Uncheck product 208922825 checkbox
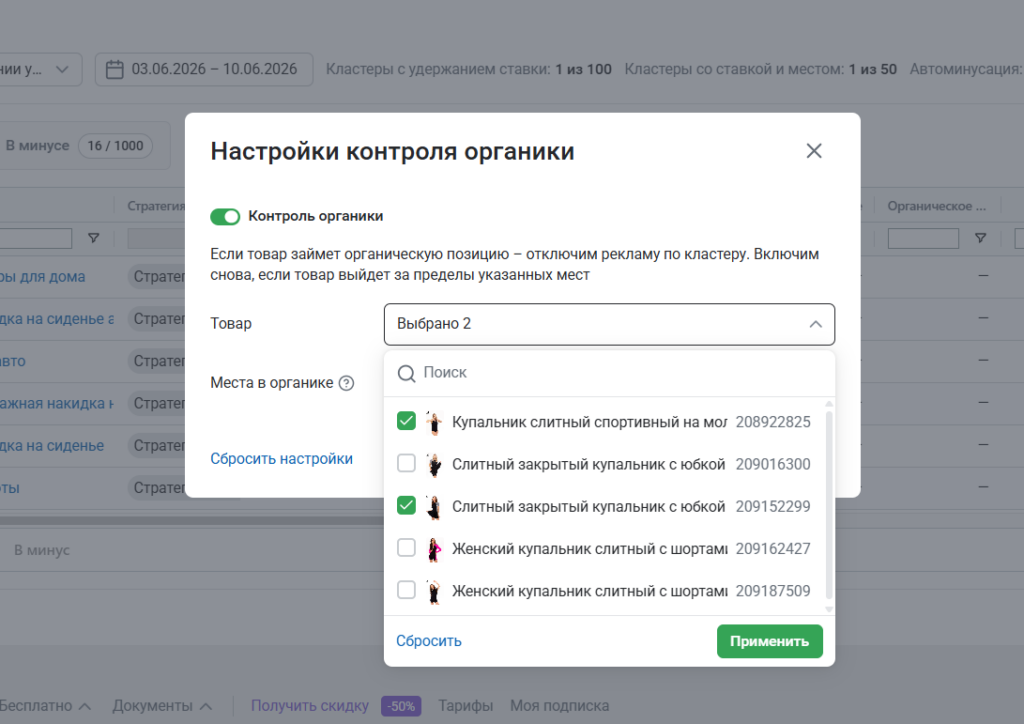This screenshot has height=724, width=1024. tap(406, 421)
